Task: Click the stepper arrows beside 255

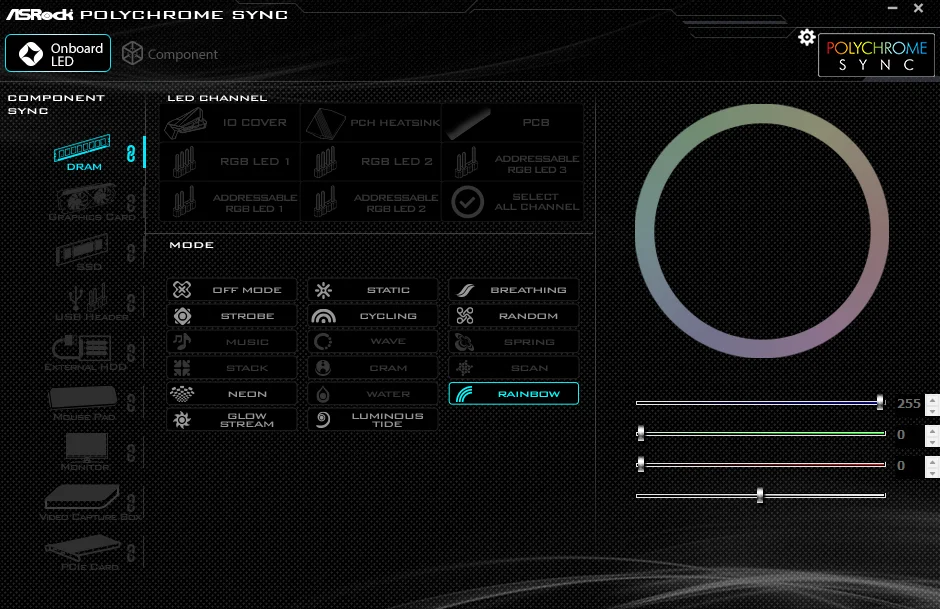Action: (932, 404)
